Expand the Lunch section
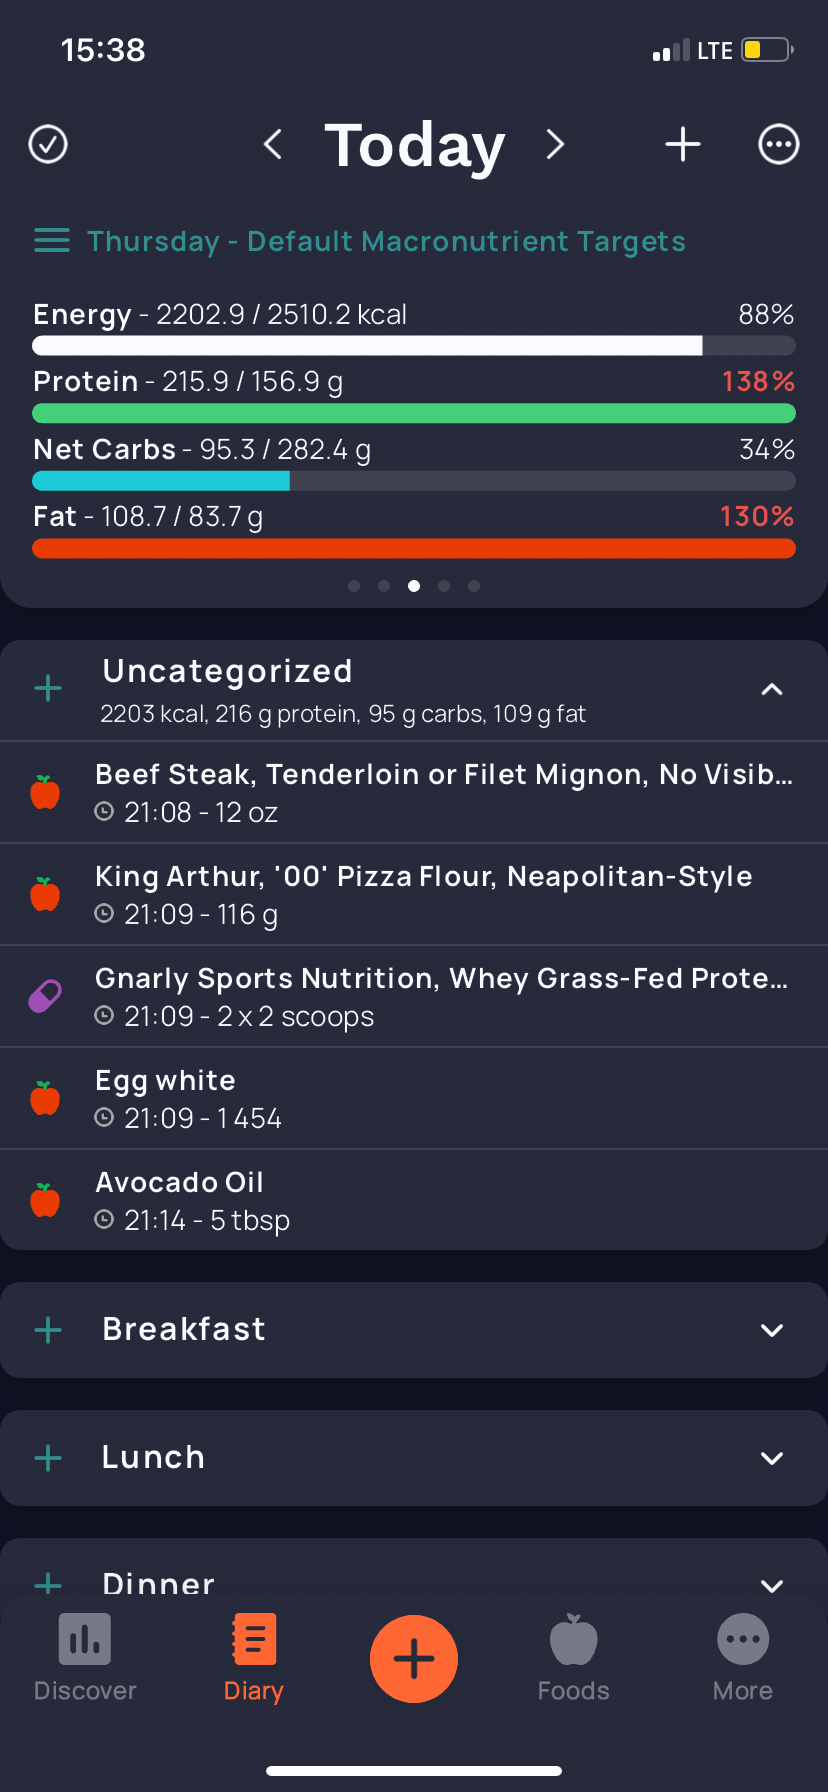The width and height of the screenshot is (828, 1792). [771, 1458]
